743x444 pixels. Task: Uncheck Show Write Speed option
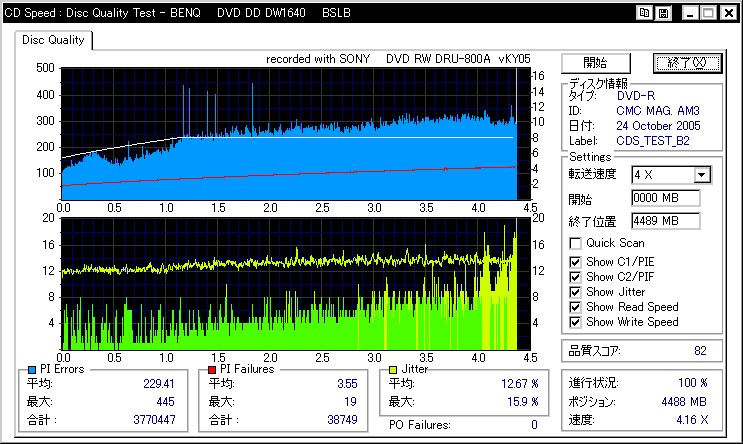[575, 323]
